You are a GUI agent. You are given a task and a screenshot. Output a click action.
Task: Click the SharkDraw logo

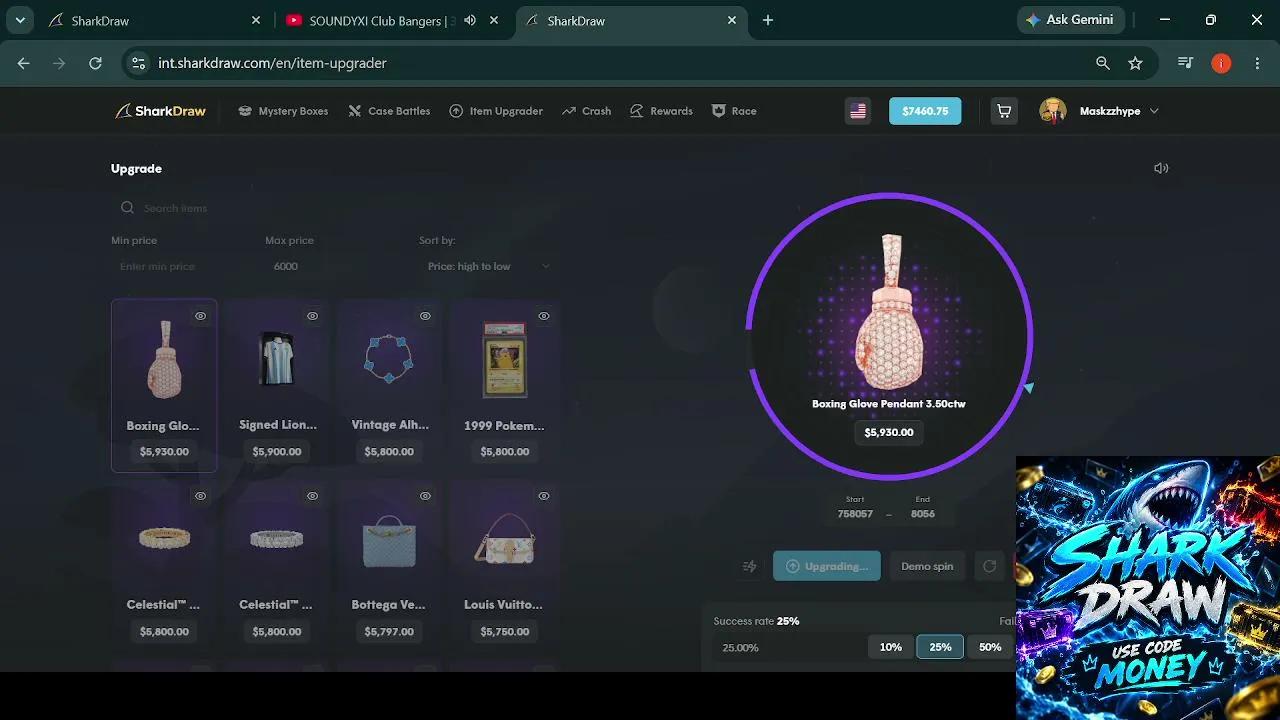(160, 111)
